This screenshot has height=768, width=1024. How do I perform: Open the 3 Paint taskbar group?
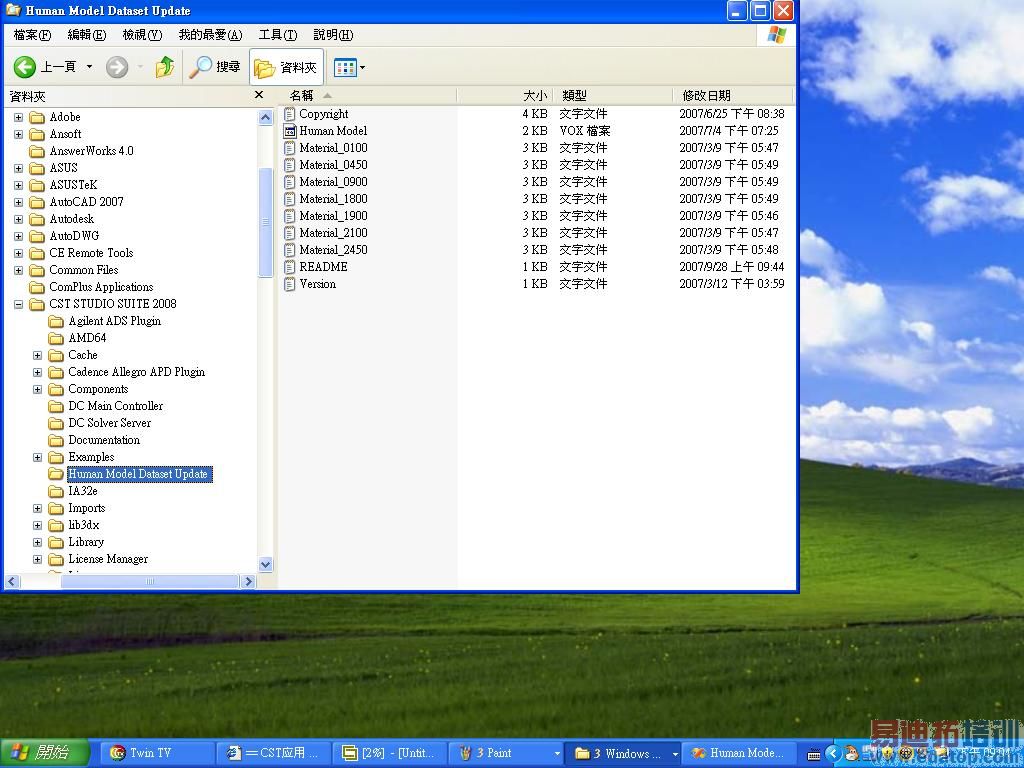coord(506,753)
